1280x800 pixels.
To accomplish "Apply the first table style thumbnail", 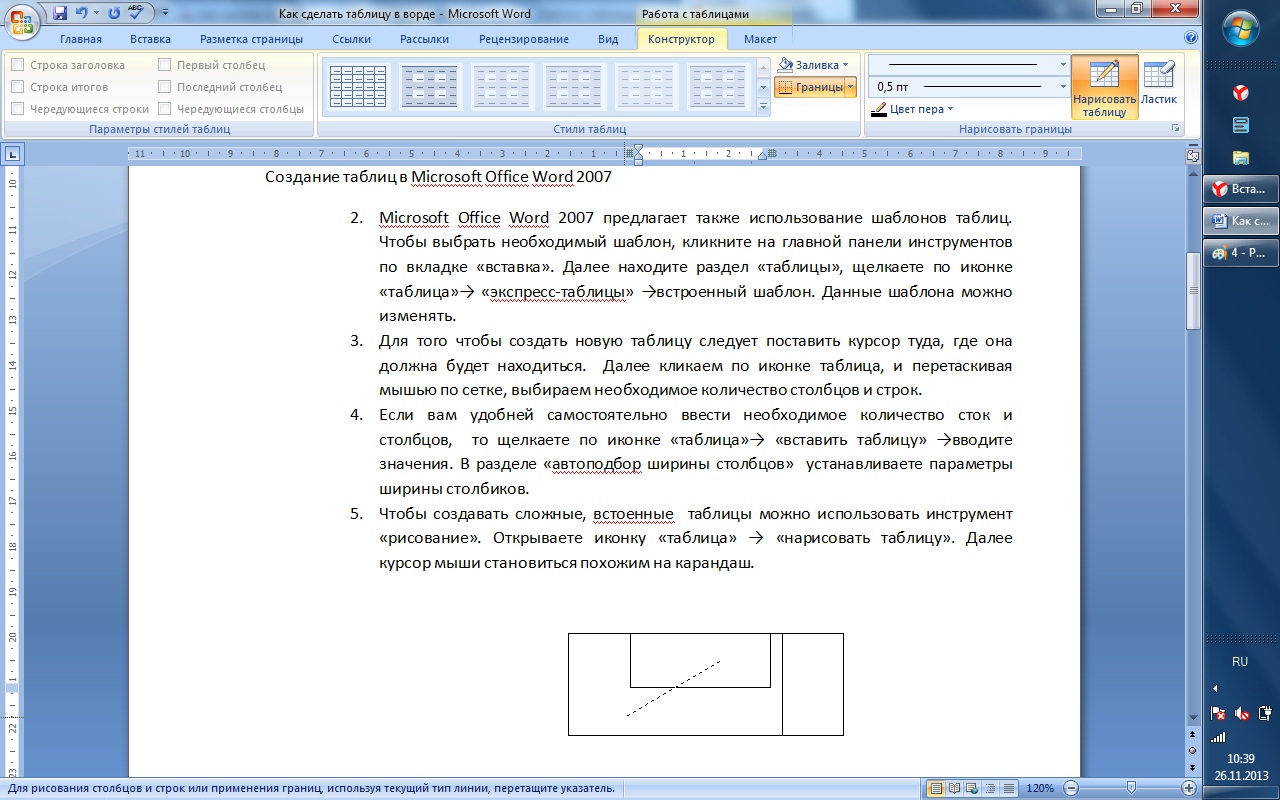I will point(358,87).
